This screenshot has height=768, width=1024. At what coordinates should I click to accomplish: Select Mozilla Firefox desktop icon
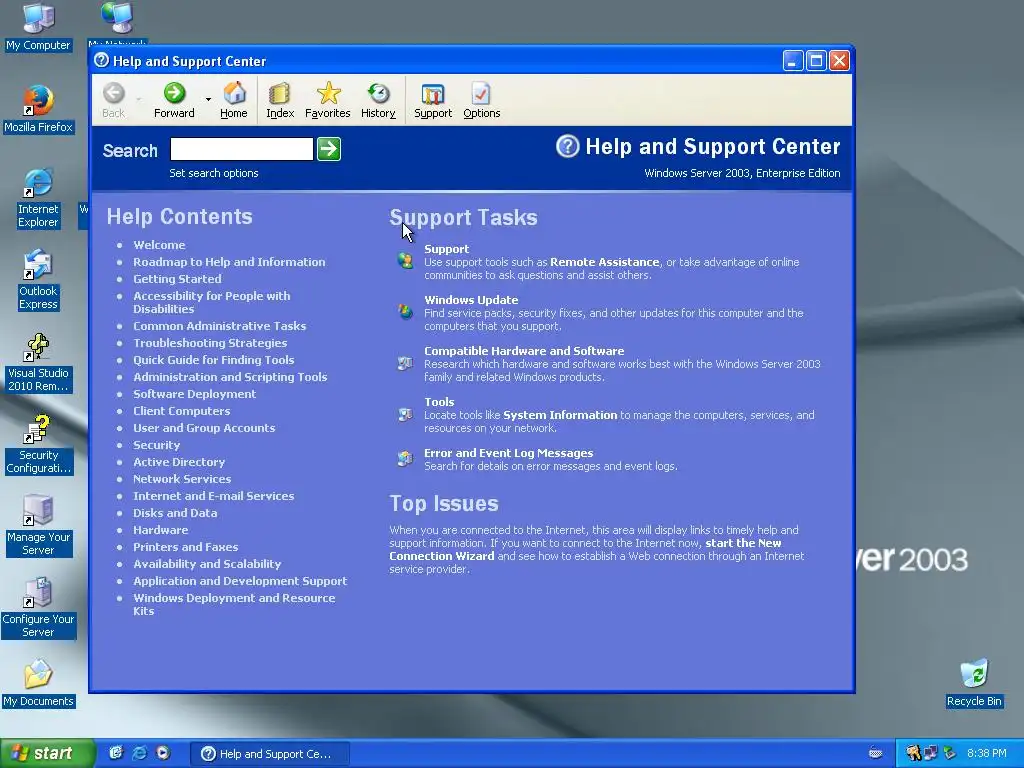[38, 108]
